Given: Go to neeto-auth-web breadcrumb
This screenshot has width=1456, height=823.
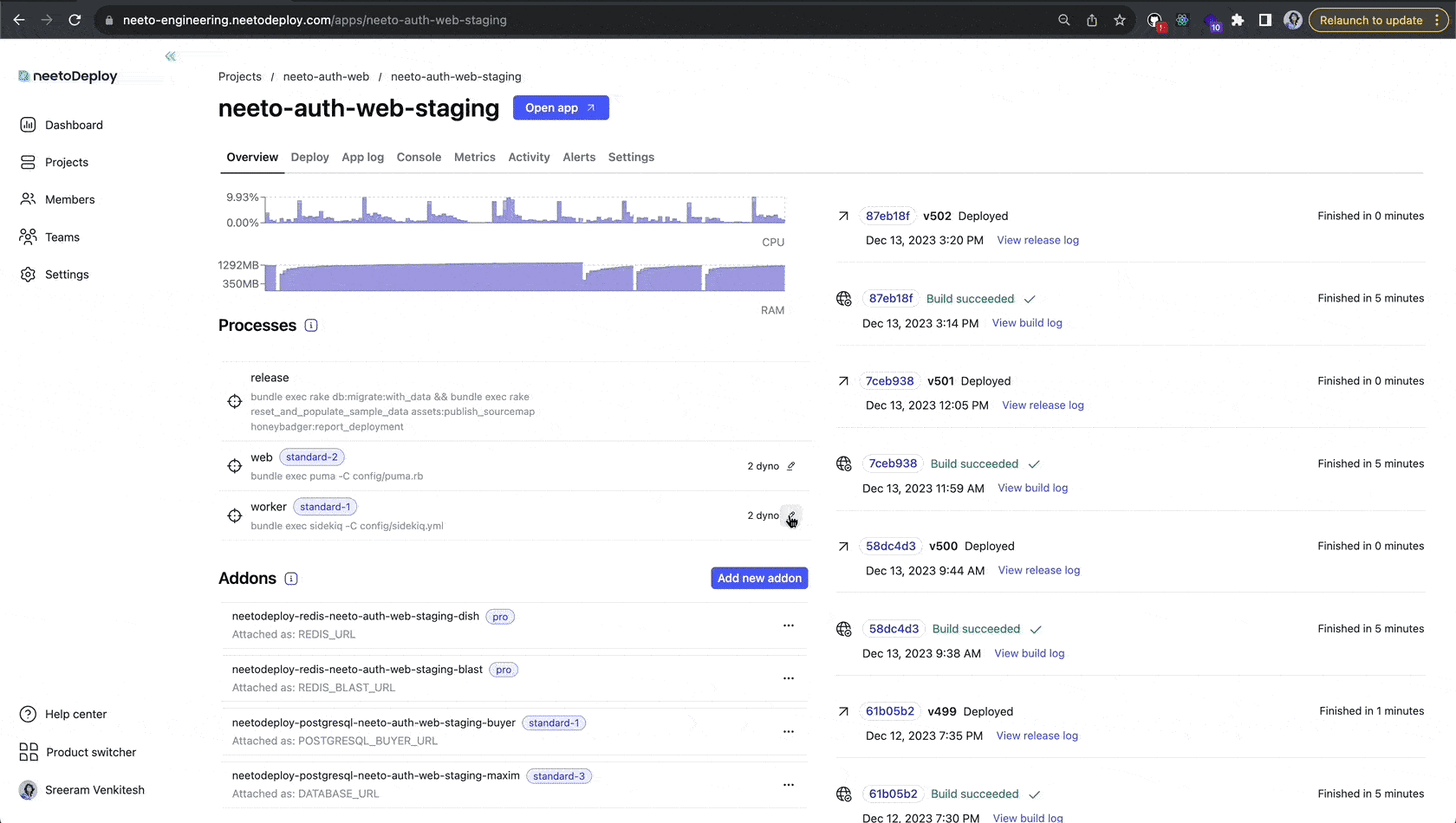Looking at the screenshot, I should coord(326,76).
